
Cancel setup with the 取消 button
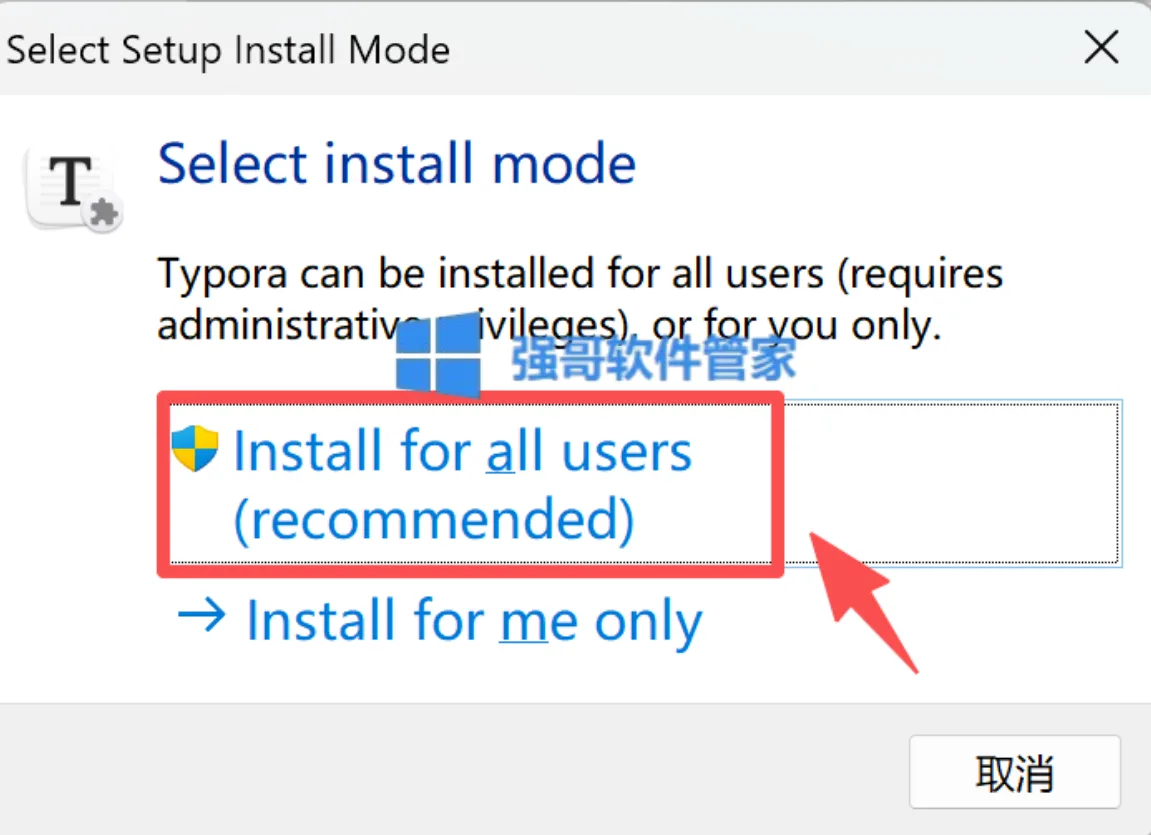point(1014,772)
